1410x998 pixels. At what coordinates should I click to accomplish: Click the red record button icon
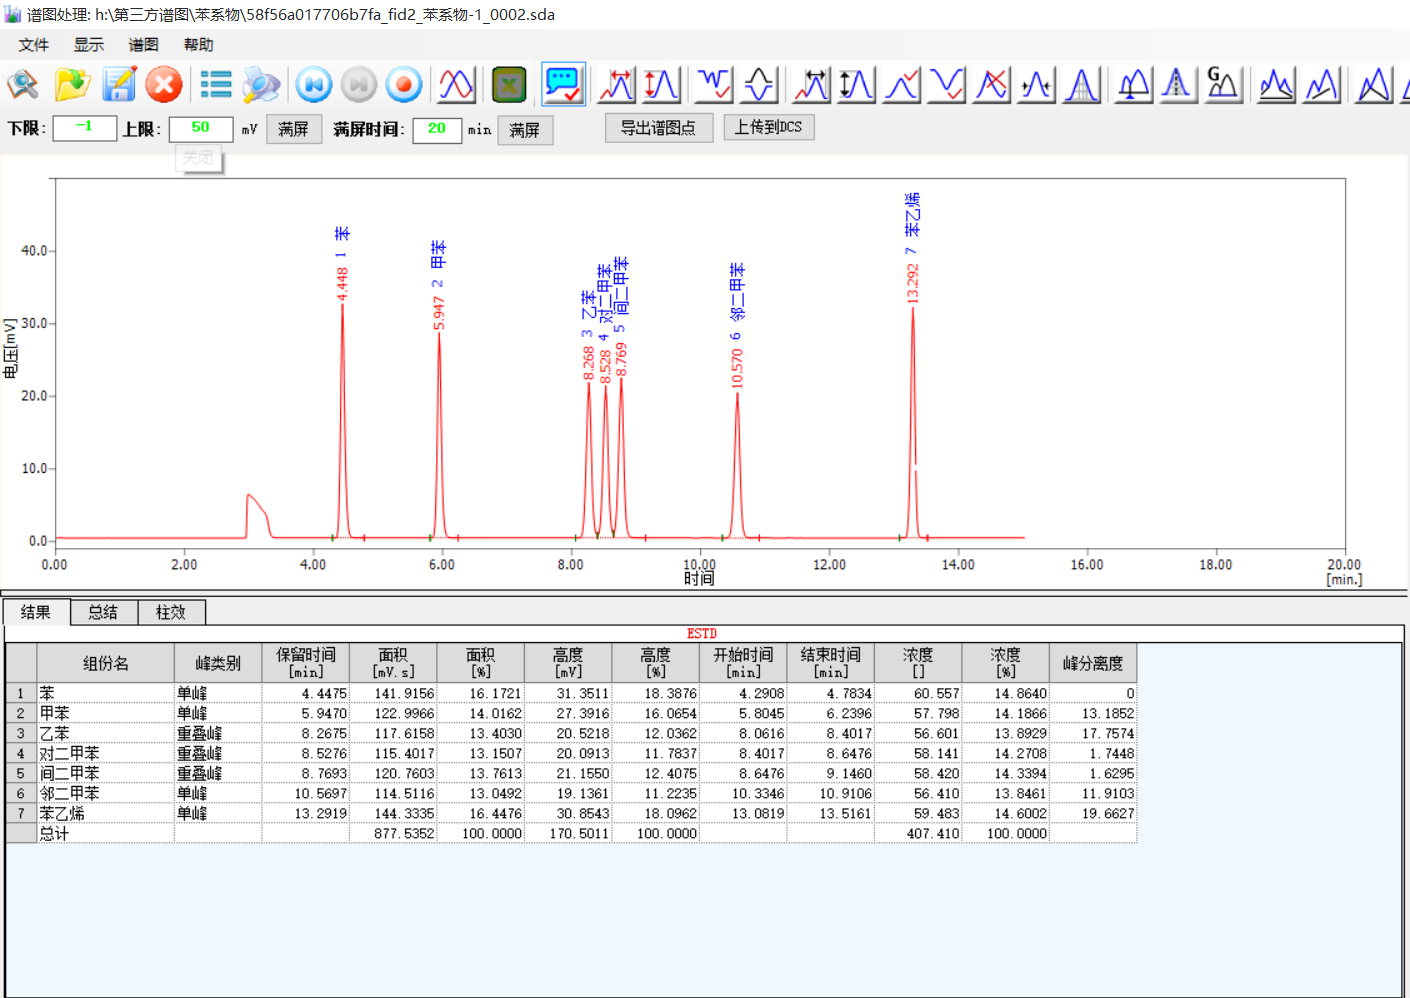(x=404, y=85)
